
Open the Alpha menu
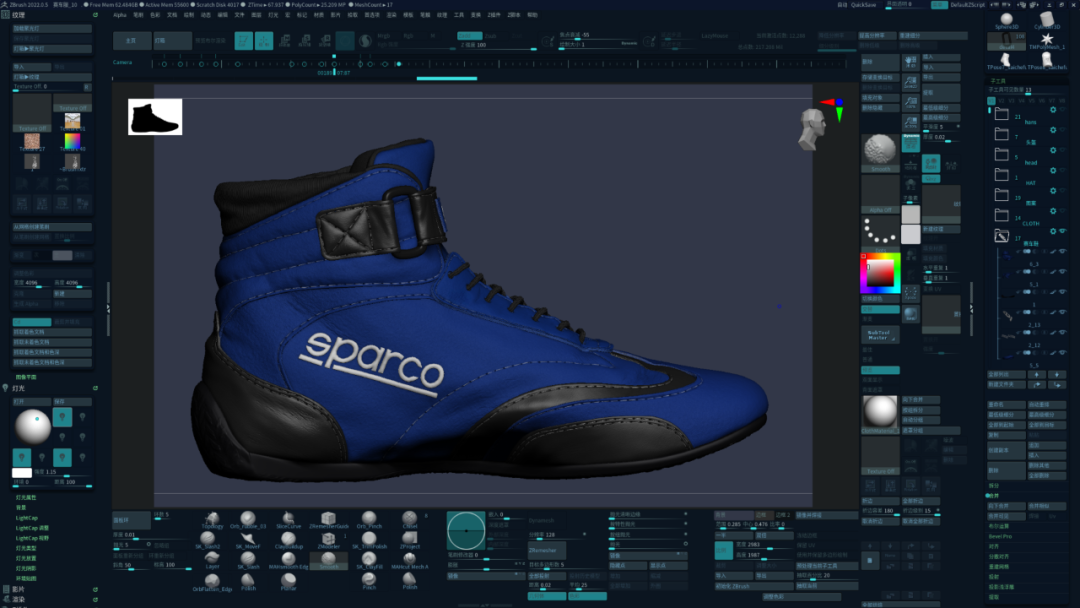point(120,14)
